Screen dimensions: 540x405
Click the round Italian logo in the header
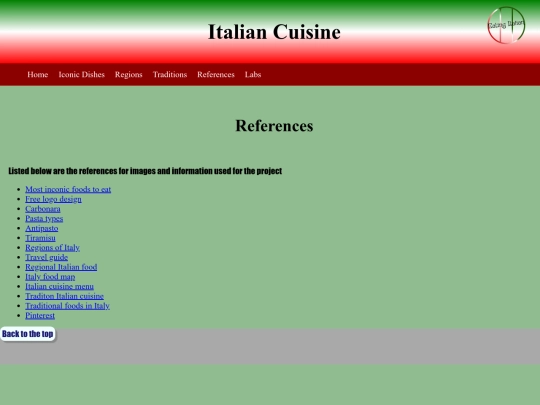point(506,25)
